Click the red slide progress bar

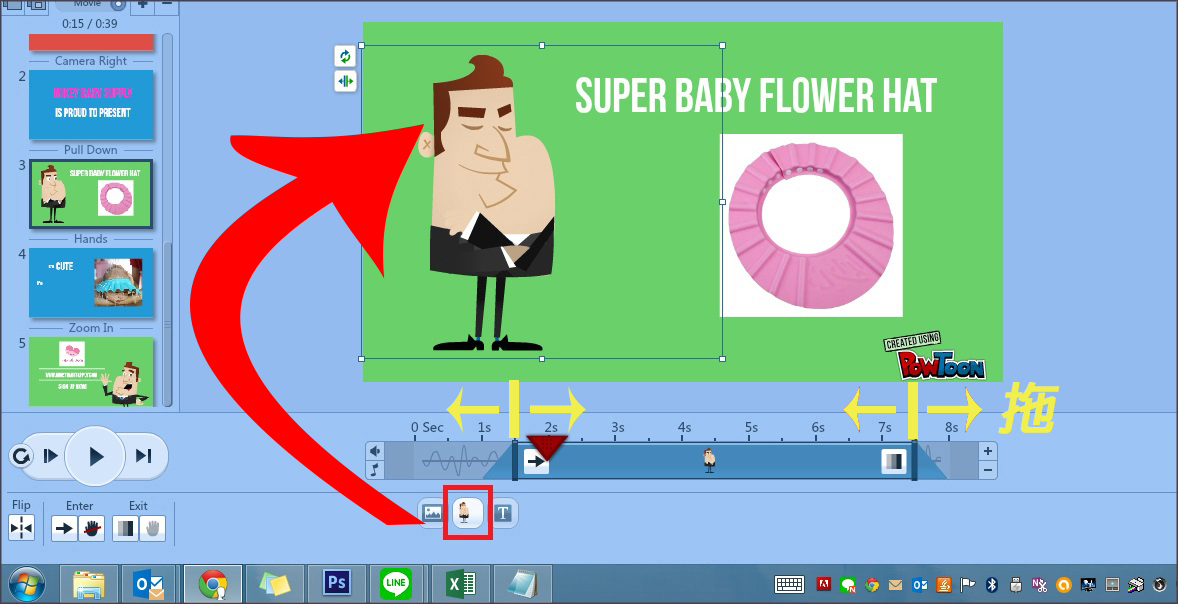point(91,42)
